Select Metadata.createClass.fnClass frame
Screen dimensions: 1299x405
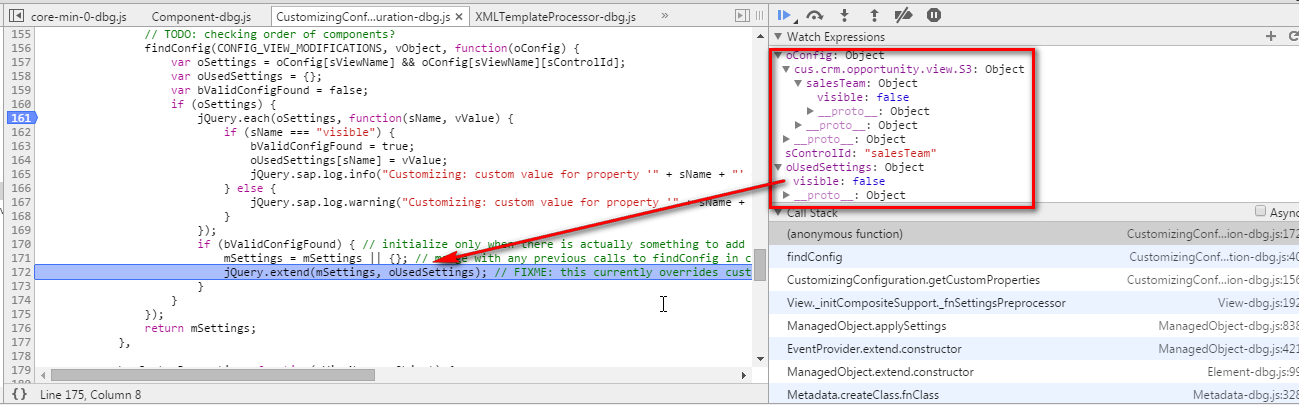(x=1034, y=395)
